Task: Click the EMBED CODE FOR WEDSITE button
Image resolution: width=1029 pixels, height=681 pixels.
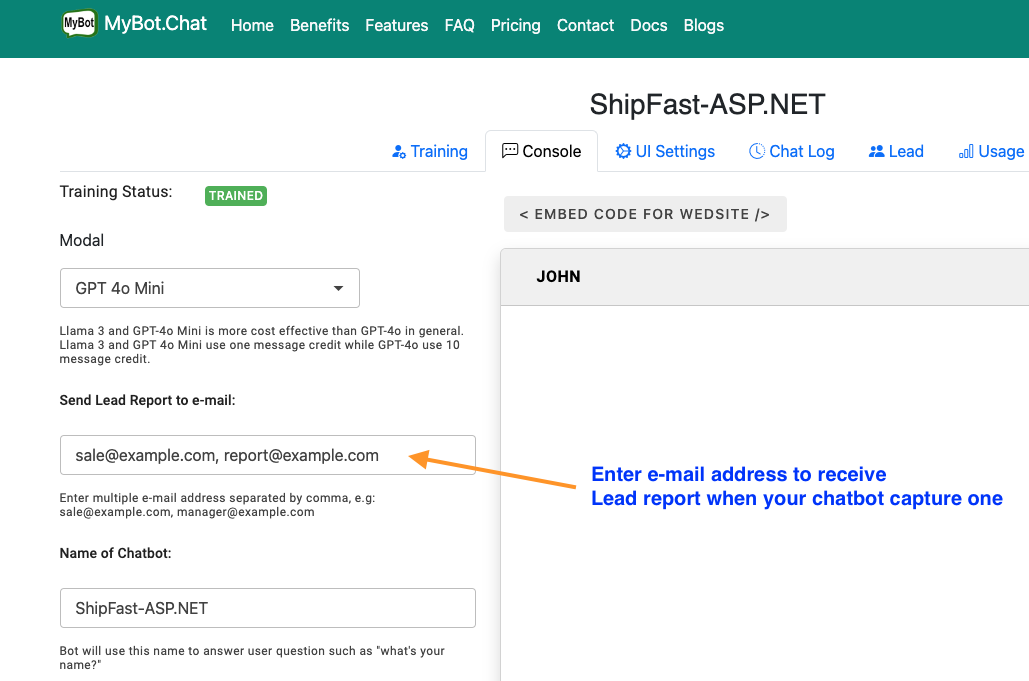Action: coord(644,213)
